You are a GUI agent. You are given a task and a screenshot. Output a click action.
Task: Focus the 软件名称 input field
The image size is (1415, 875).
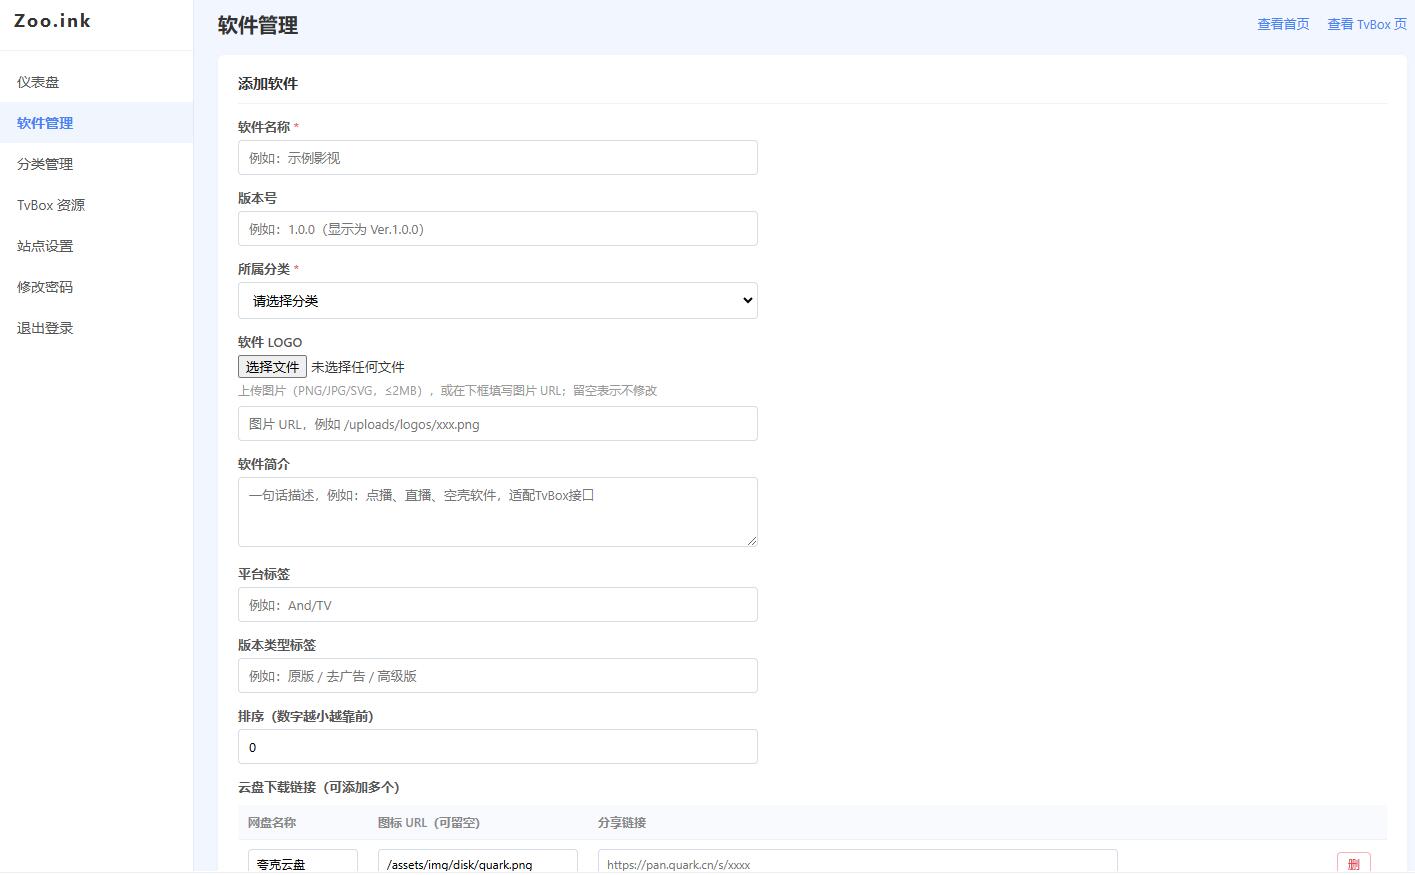(x=498, y=158)
